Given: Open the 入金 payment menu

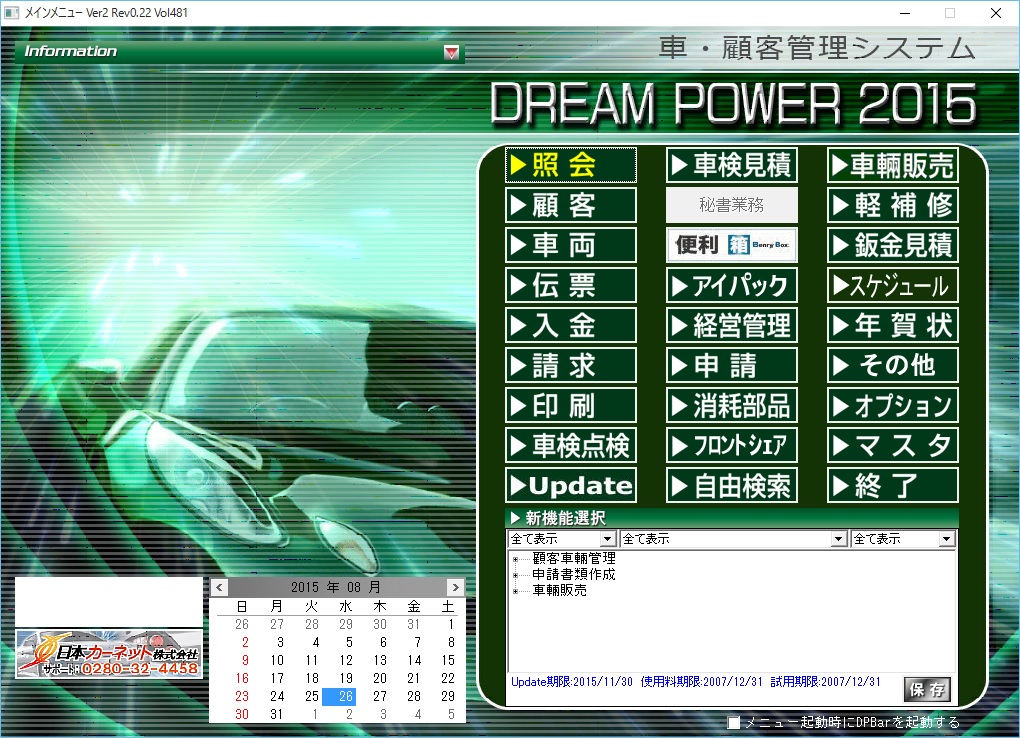Looking at the screenshot, I should tap(570, 325).
